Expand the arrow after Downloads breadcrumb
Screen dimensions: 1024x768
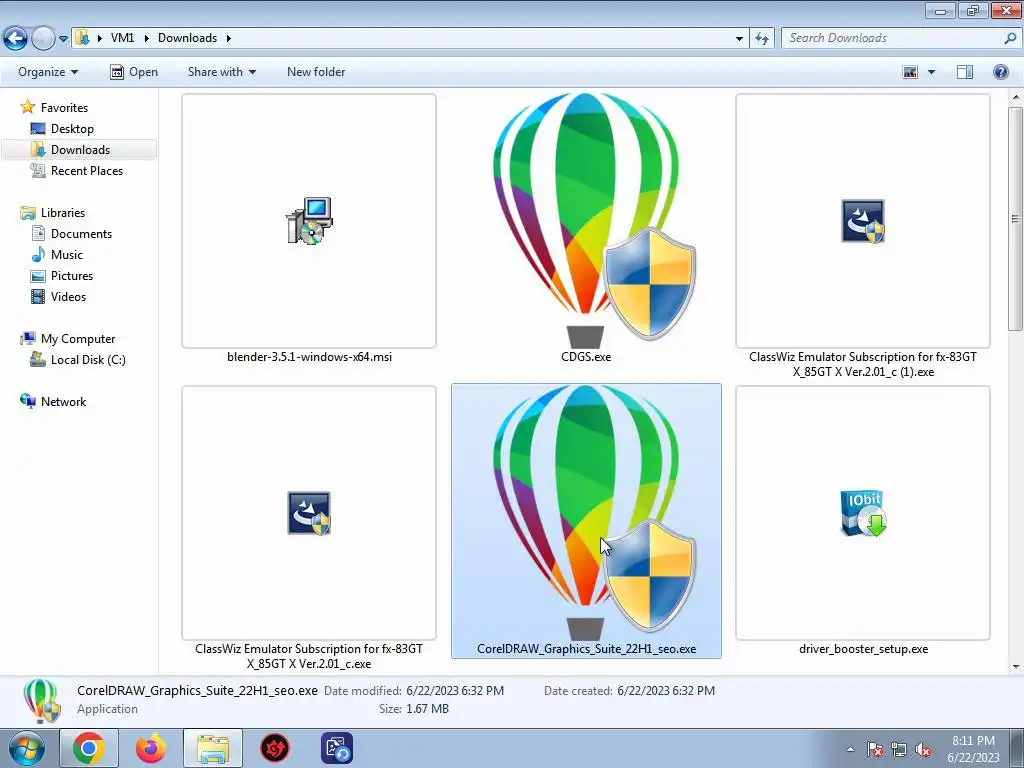click(229, 38)
